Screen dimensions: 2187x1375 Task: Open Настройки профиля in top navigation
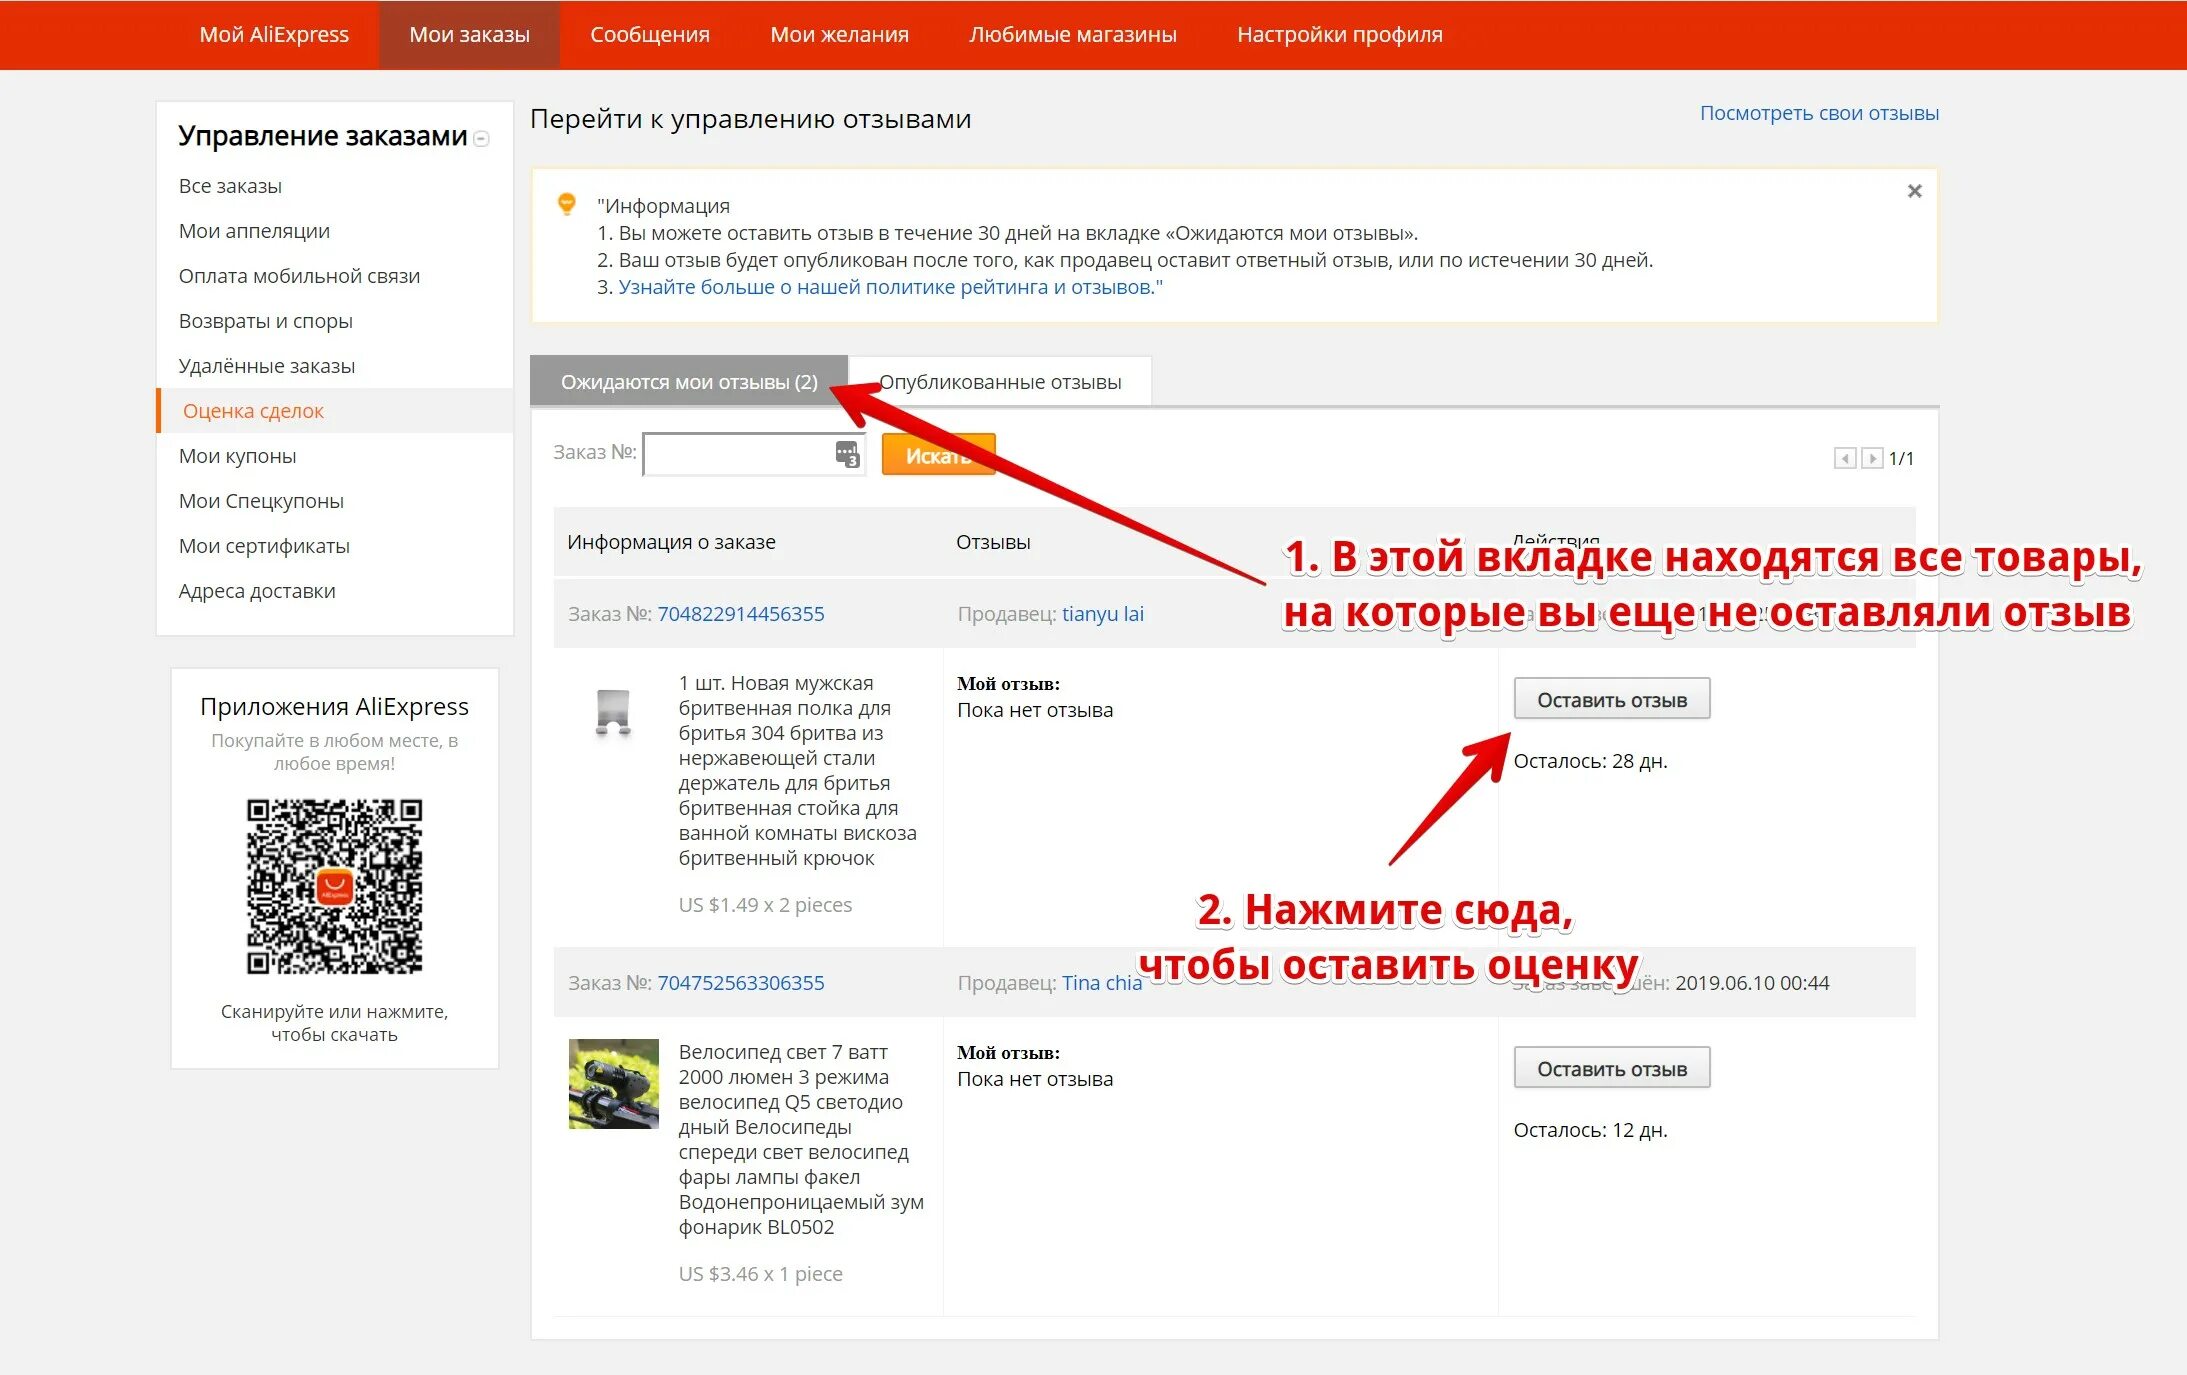click(1340, 34)
